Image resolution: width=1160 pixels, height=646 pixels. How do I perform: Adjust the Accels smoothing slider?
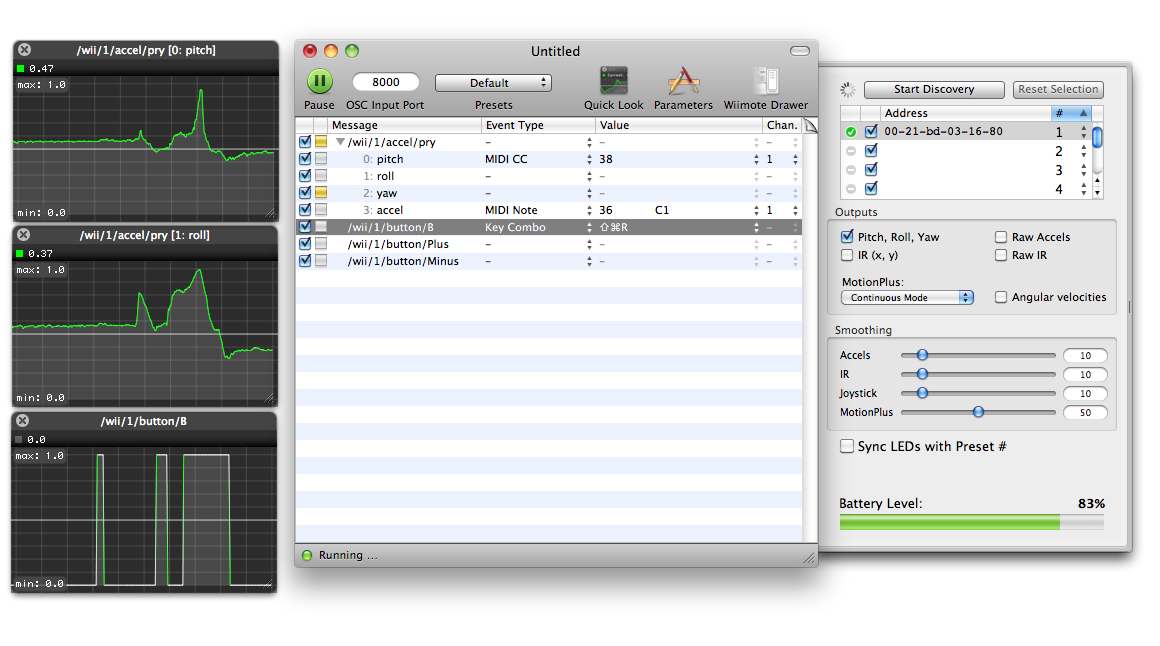tap(923, 355)
